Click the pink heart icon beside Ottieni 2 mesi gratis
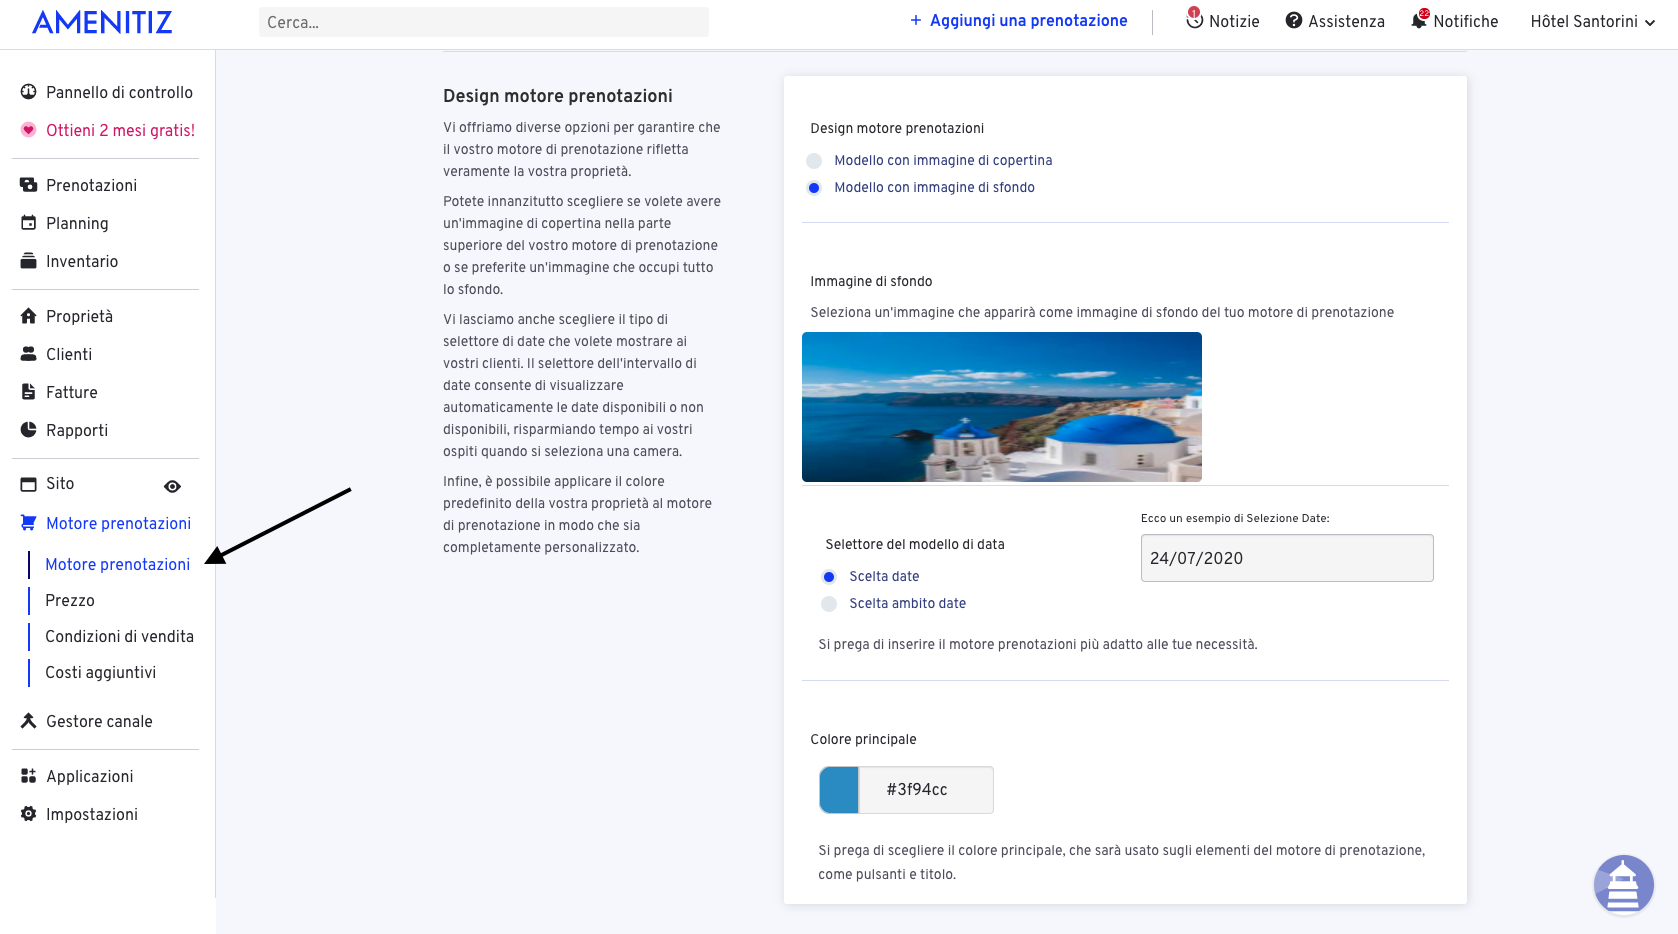Screen dimensions: 1678x934 [x=29, y=130]
